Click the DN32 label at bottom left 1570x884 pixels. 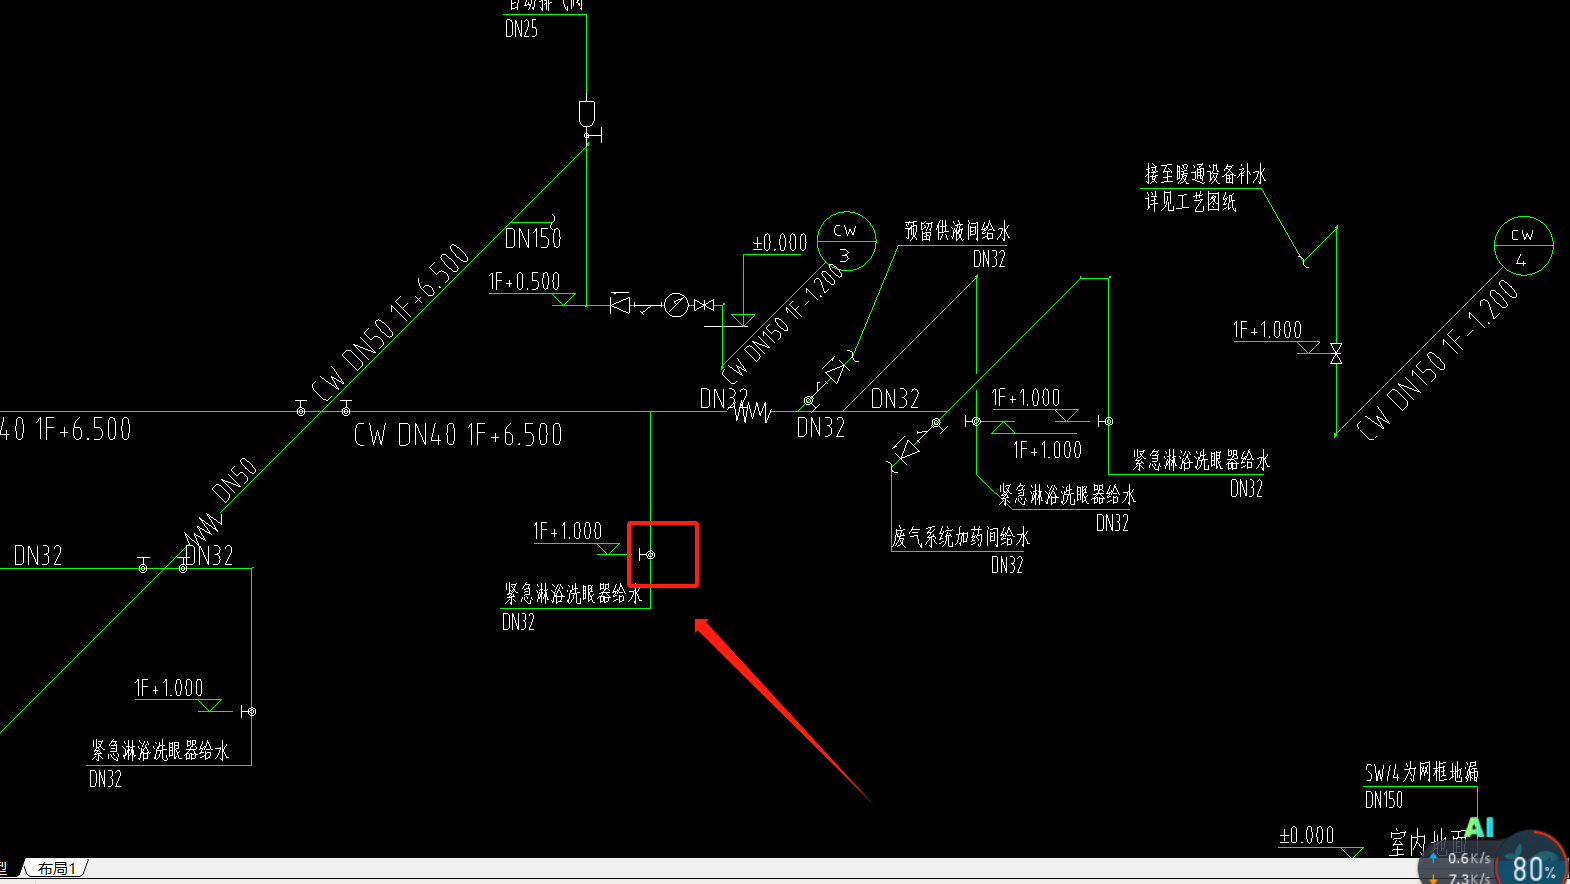pyautogui.click(x=105, y=779)
